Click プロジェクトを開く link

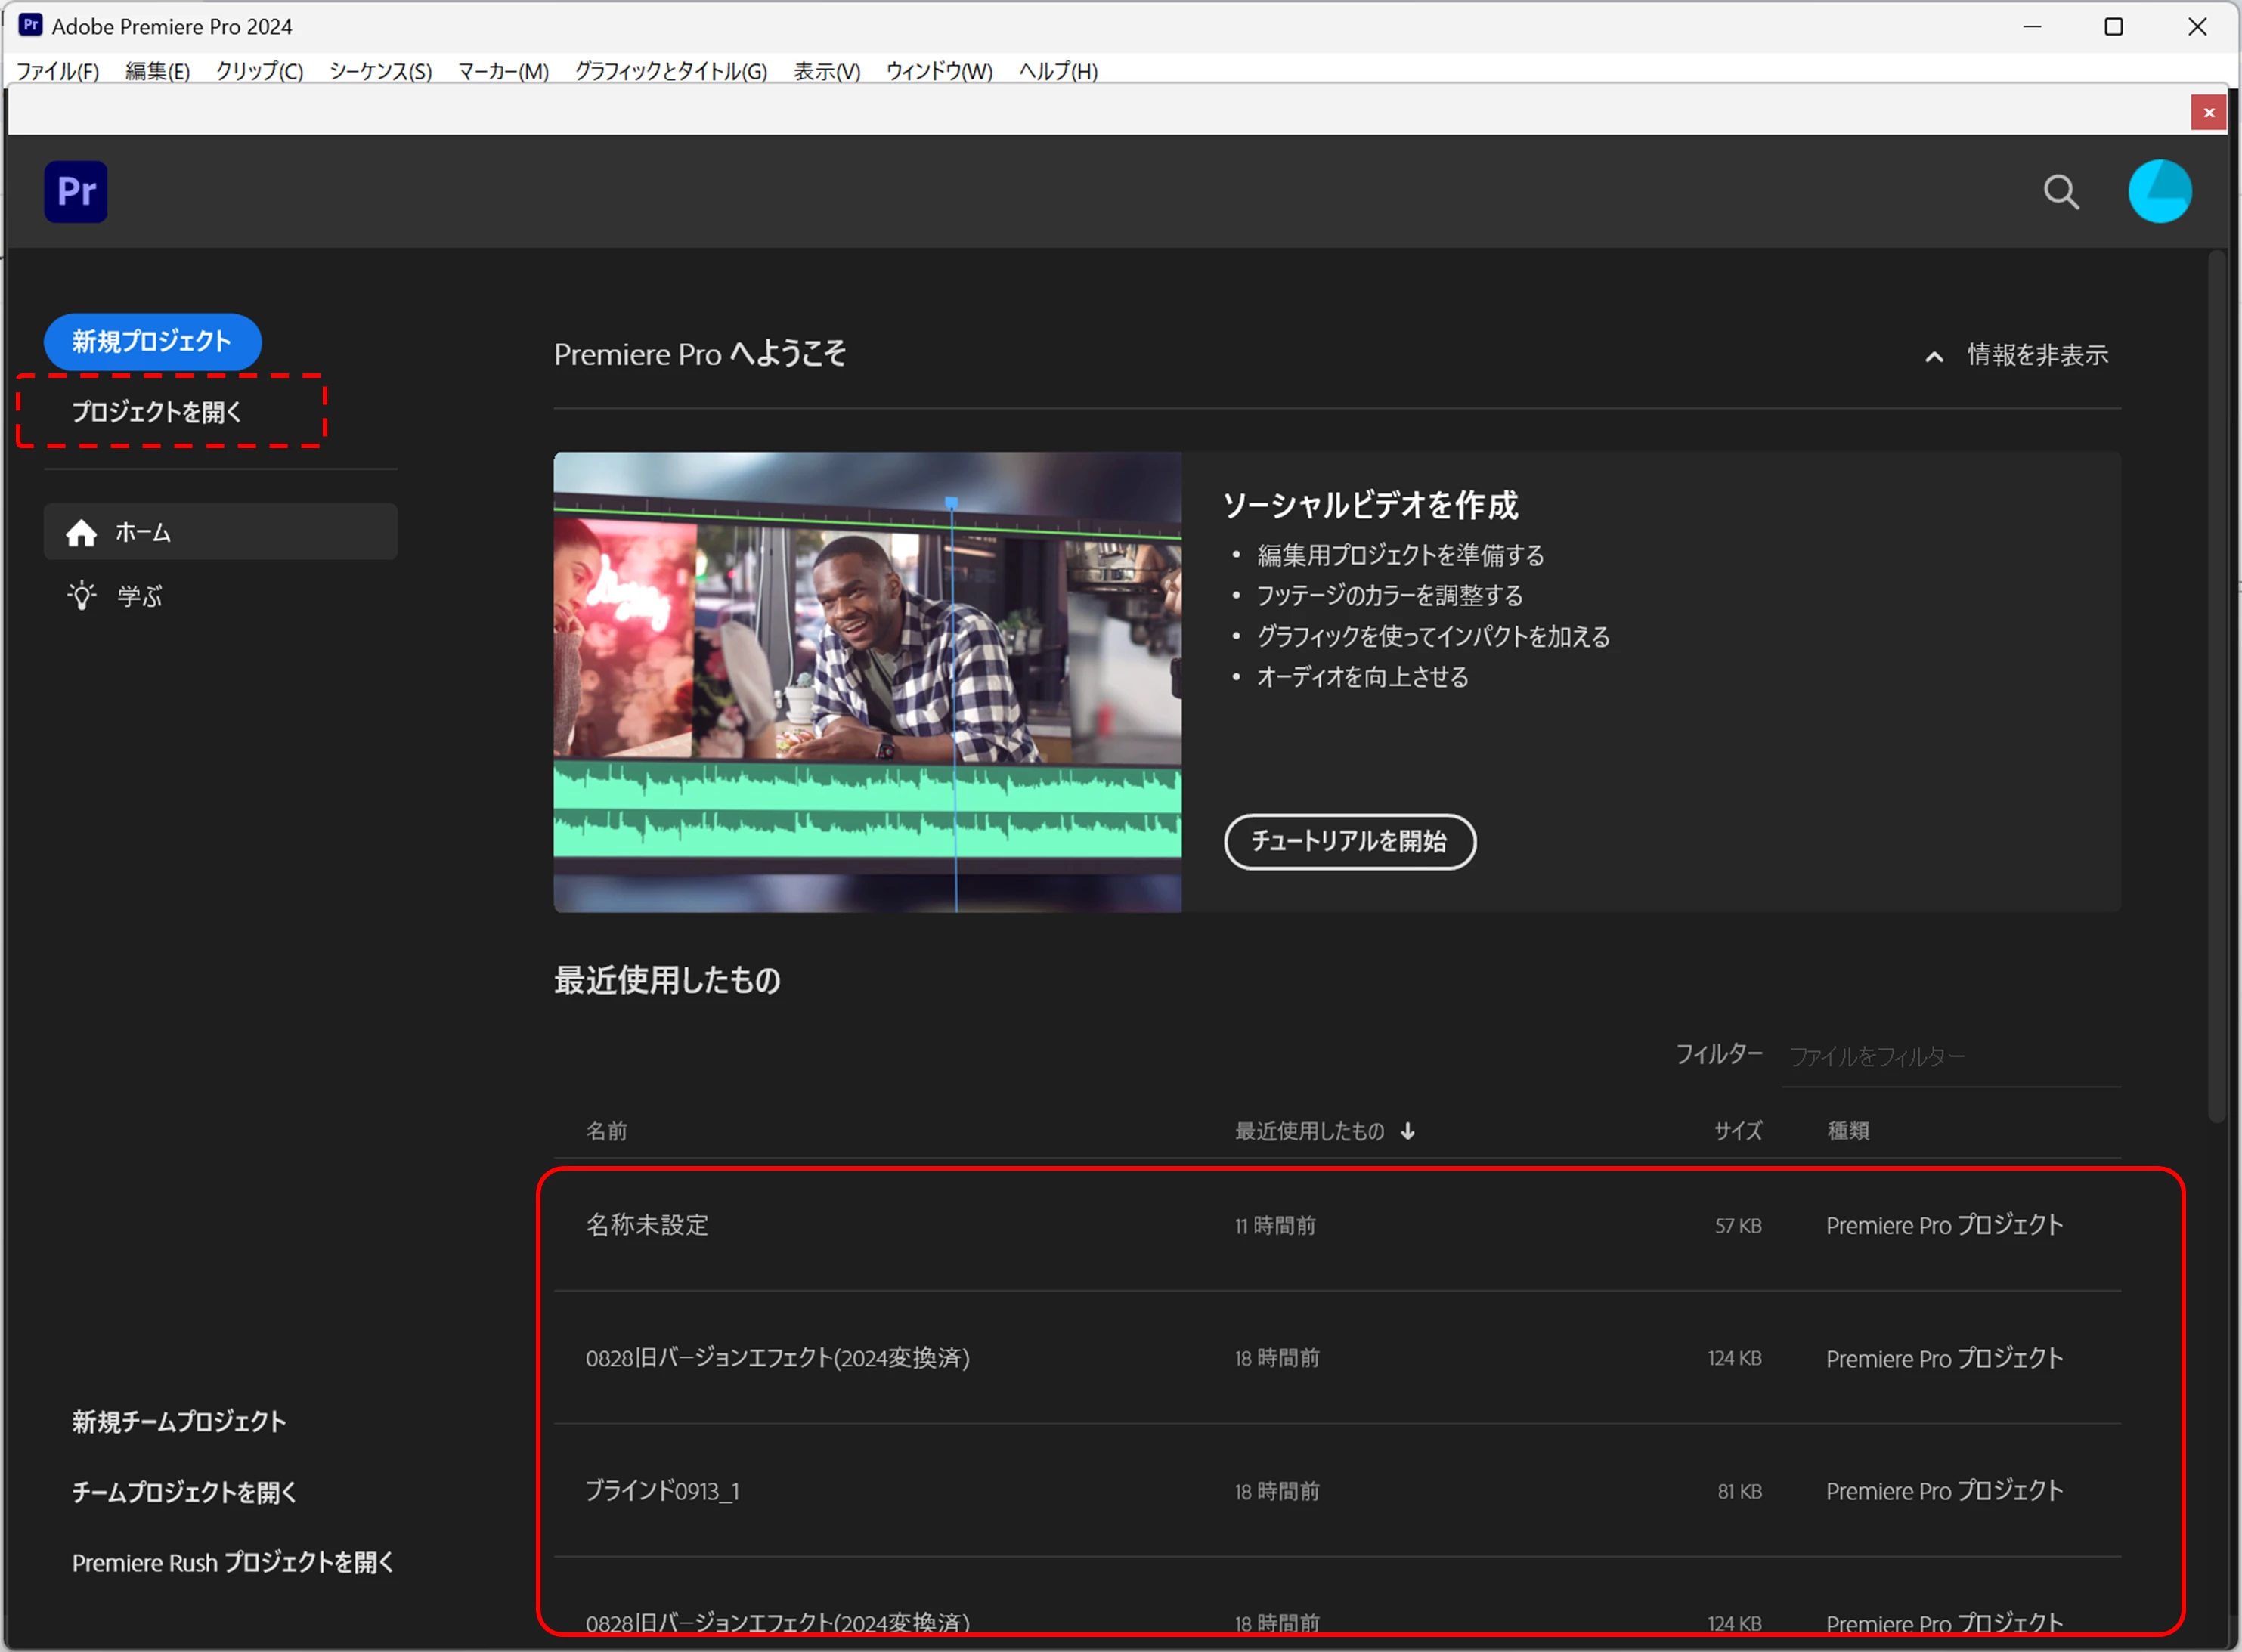(x=157, y=411)
